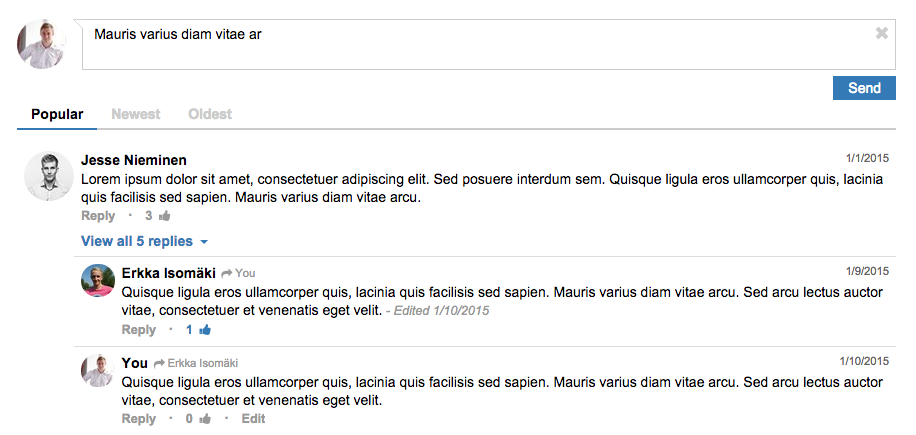Viewport: 916px width, 435px height.
Task: Clear the comment text with the X icon
Action: (882, 33)
